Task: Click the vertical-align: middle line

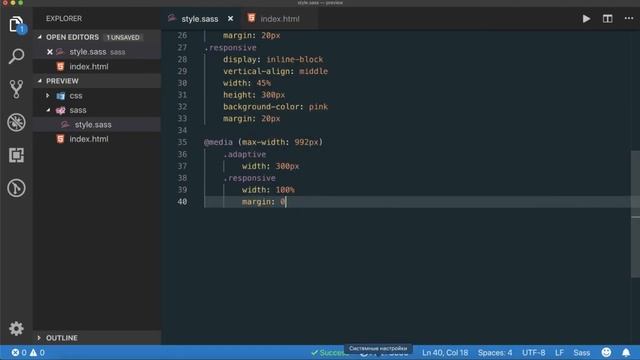Action: [276, 71]
